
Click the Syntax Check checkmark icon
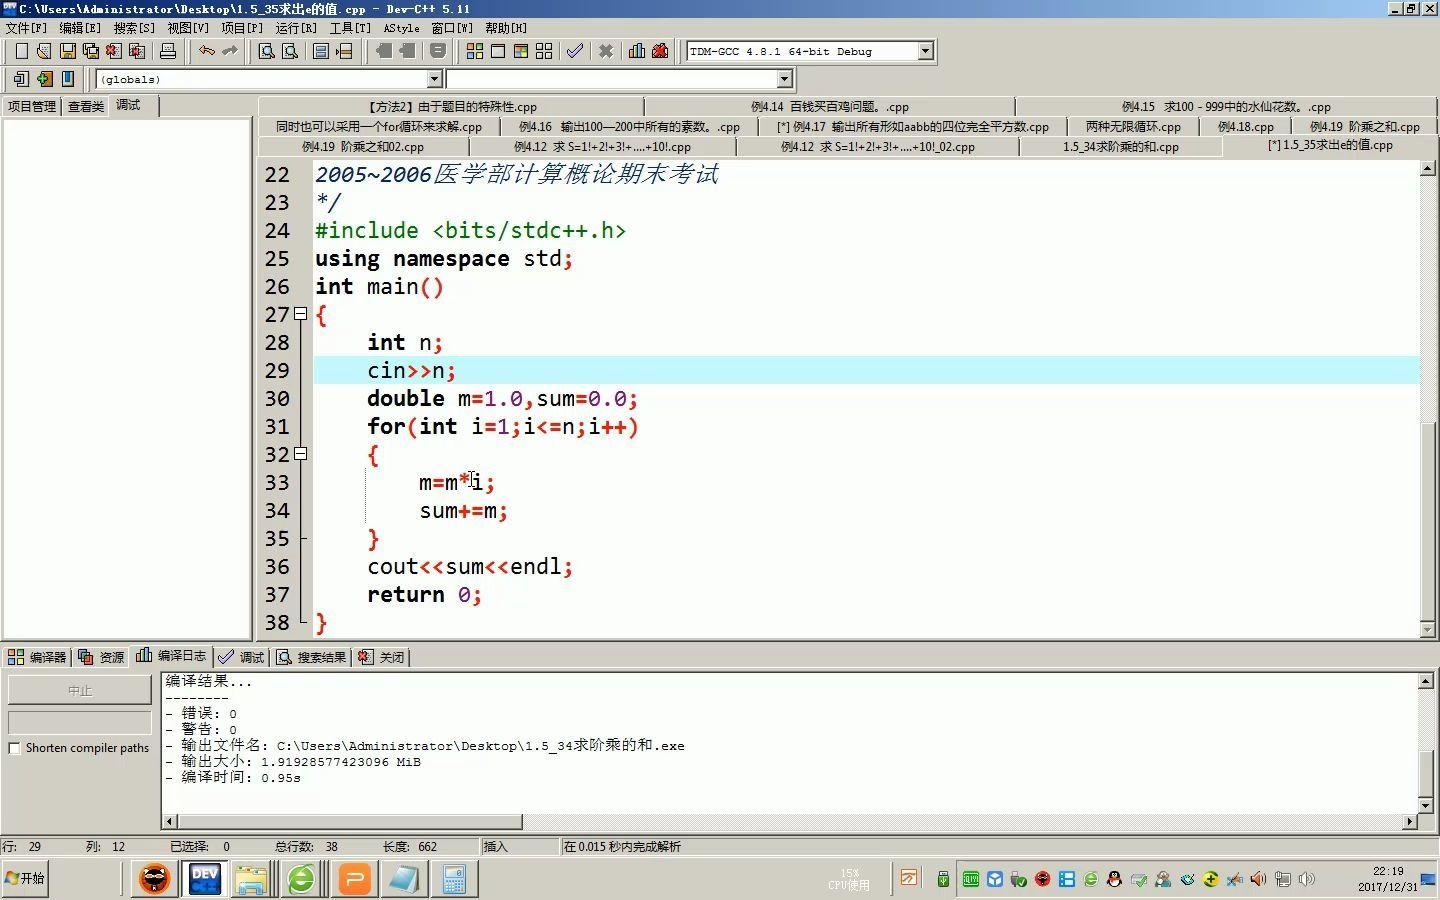click(575, 51)
